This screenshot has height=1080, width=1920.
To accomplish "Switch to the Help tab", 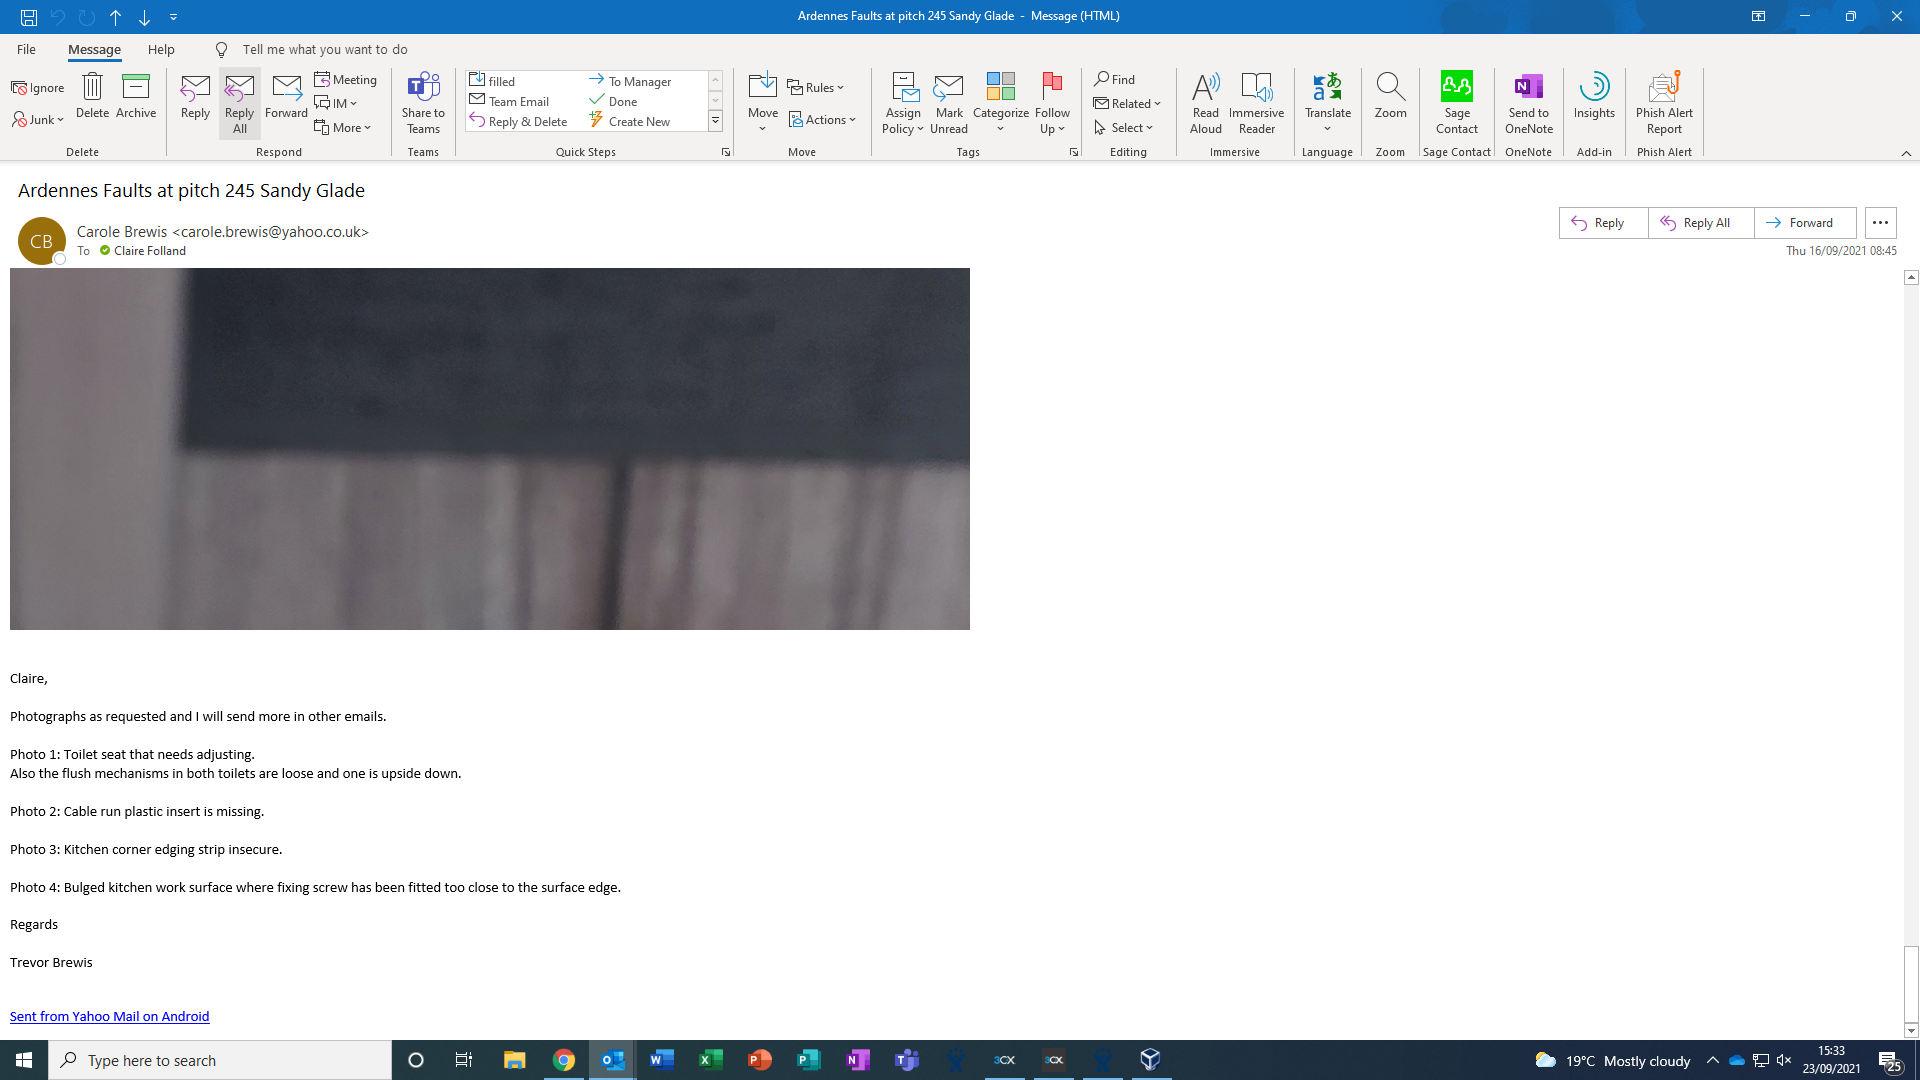I will (x=161, y=49).
